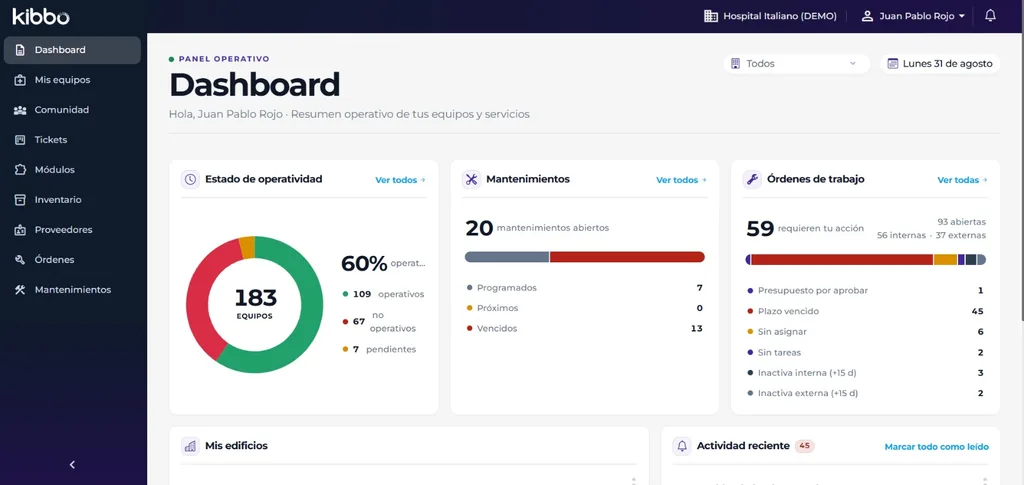The height and width of the screenshot is (485, 1024).
Task: Click the Vencidos row
Action: click(x=584, y=328)
